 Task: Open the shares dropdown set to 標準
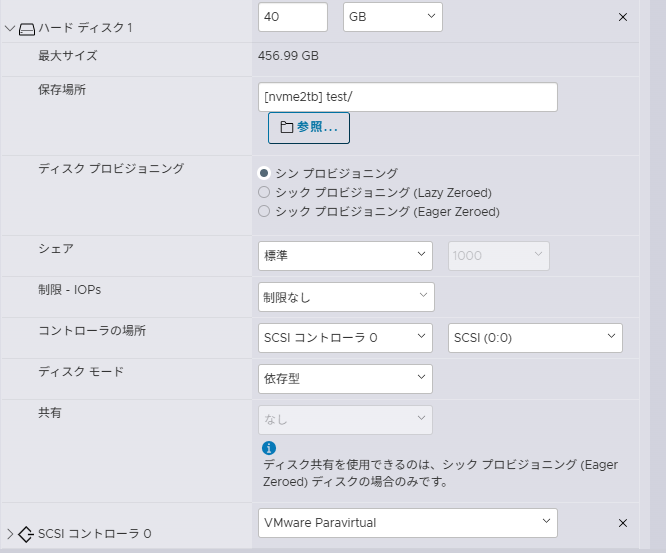coord(345,256)
